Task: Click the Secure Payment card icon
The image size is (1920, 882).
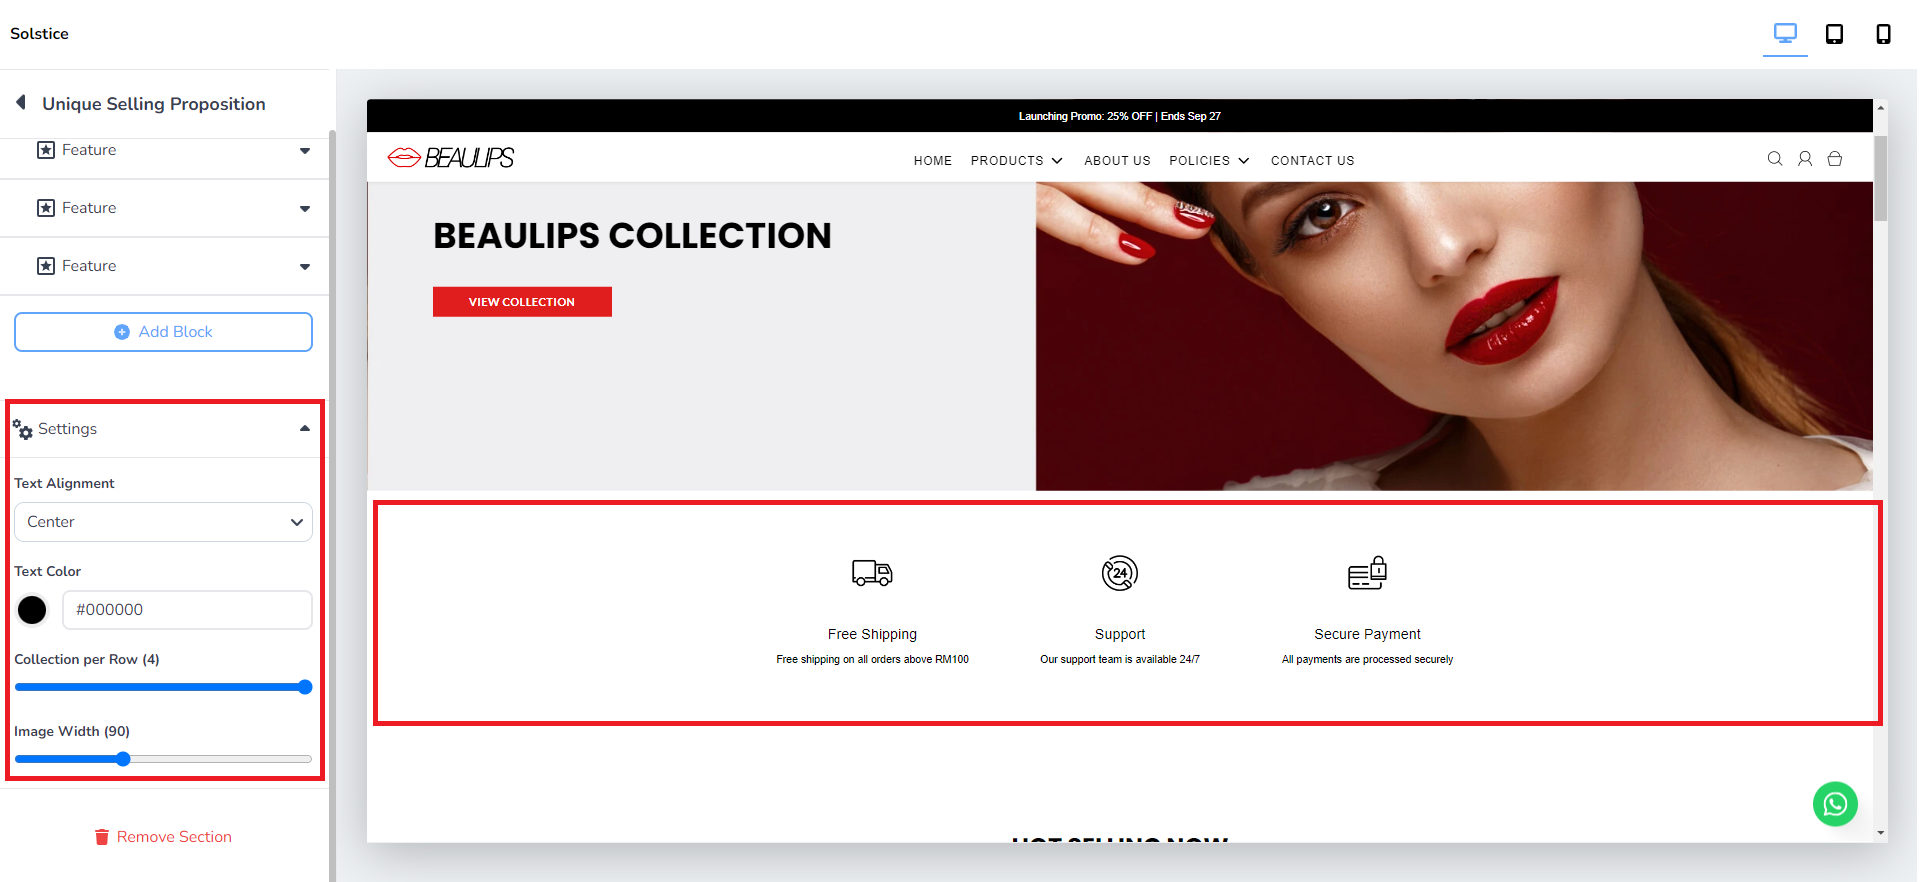Action: point(1367,573)
